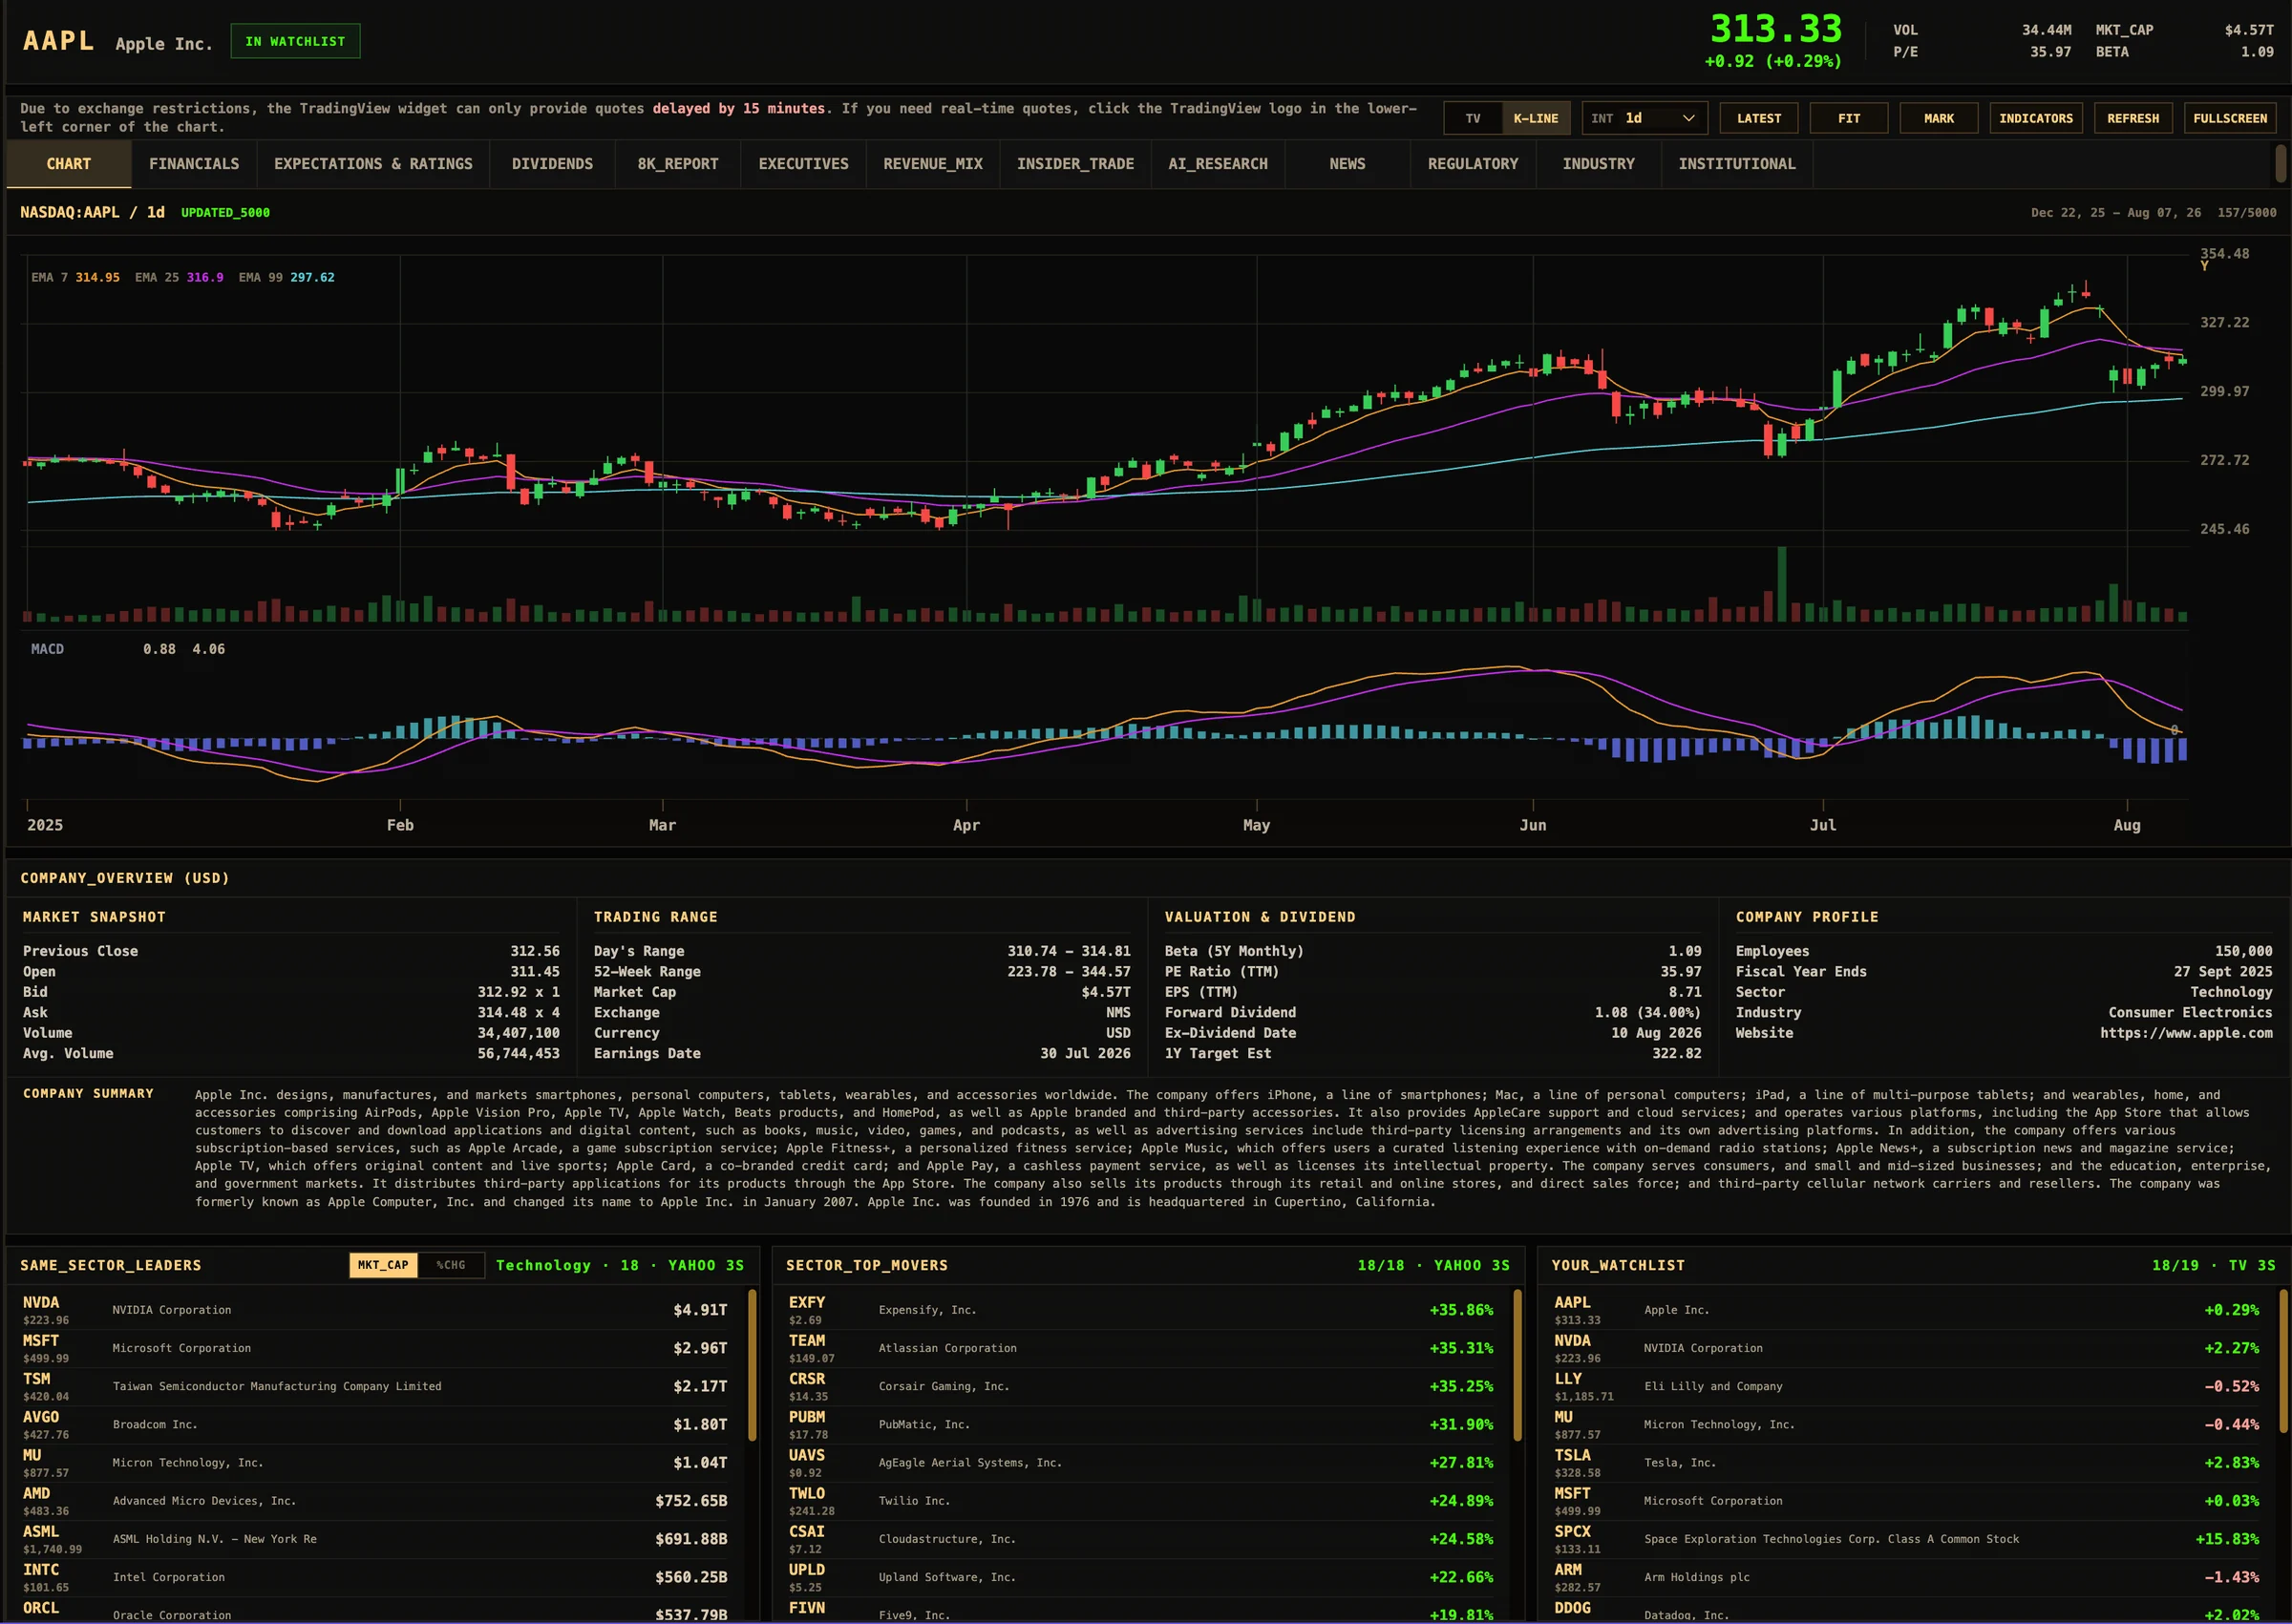Image resolution: width=2292 pixels, height=1624 pixels.
Task: Select the Advanced Micro Devices row
Action: 376,1501
